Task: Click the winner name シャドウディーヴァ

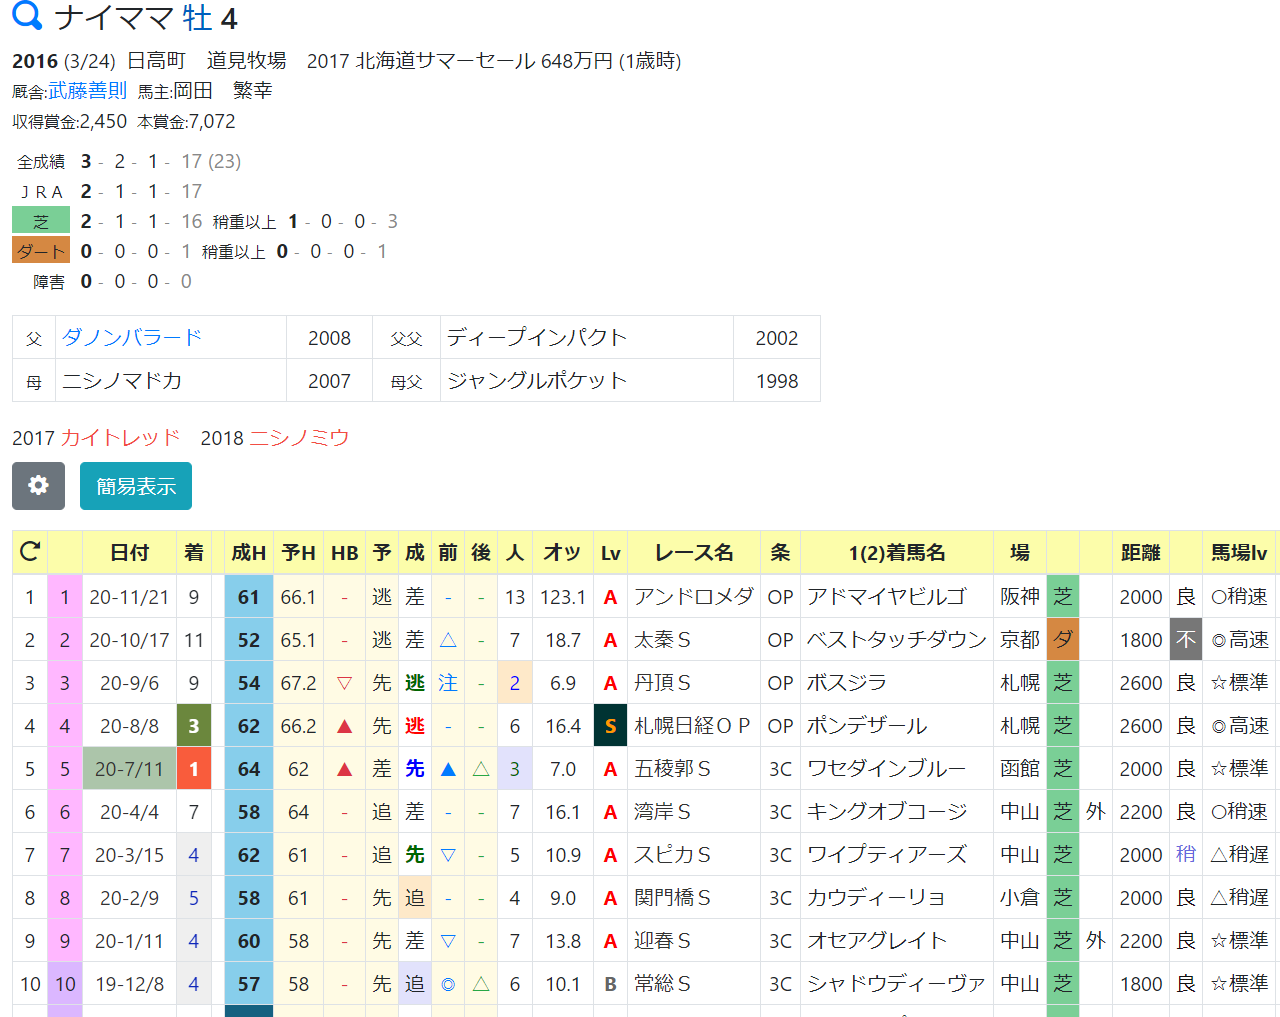Action: (x=897, y=984)
